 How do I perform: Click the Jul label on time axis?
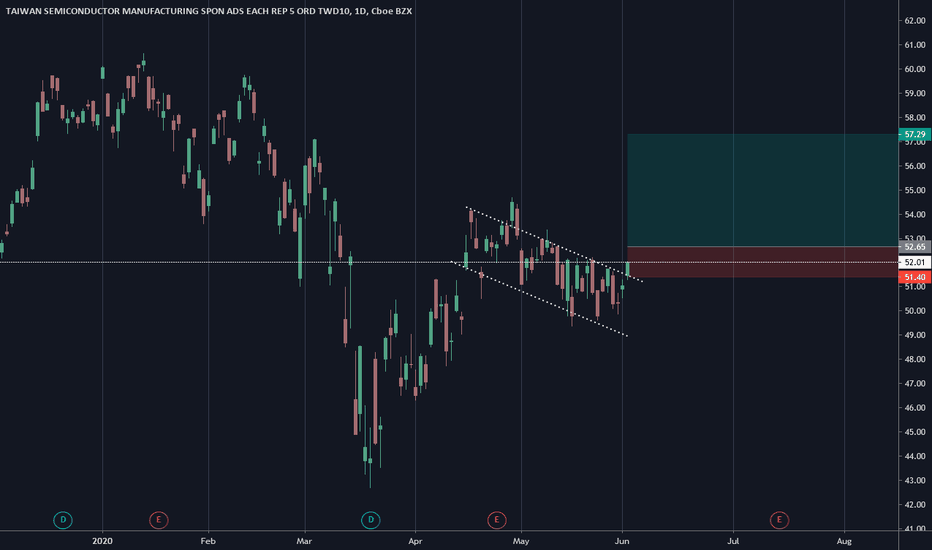(733, 541)
